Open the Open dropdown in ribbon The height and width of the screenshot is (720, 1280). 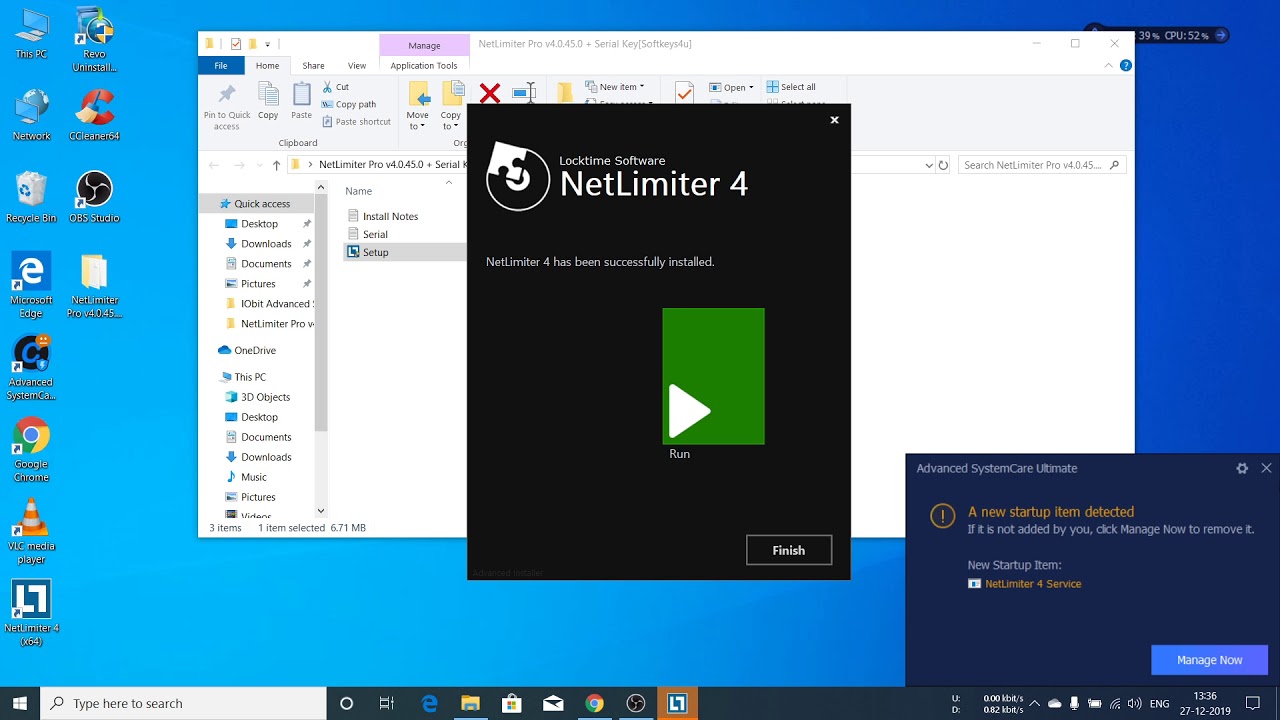tap(731, 87)
